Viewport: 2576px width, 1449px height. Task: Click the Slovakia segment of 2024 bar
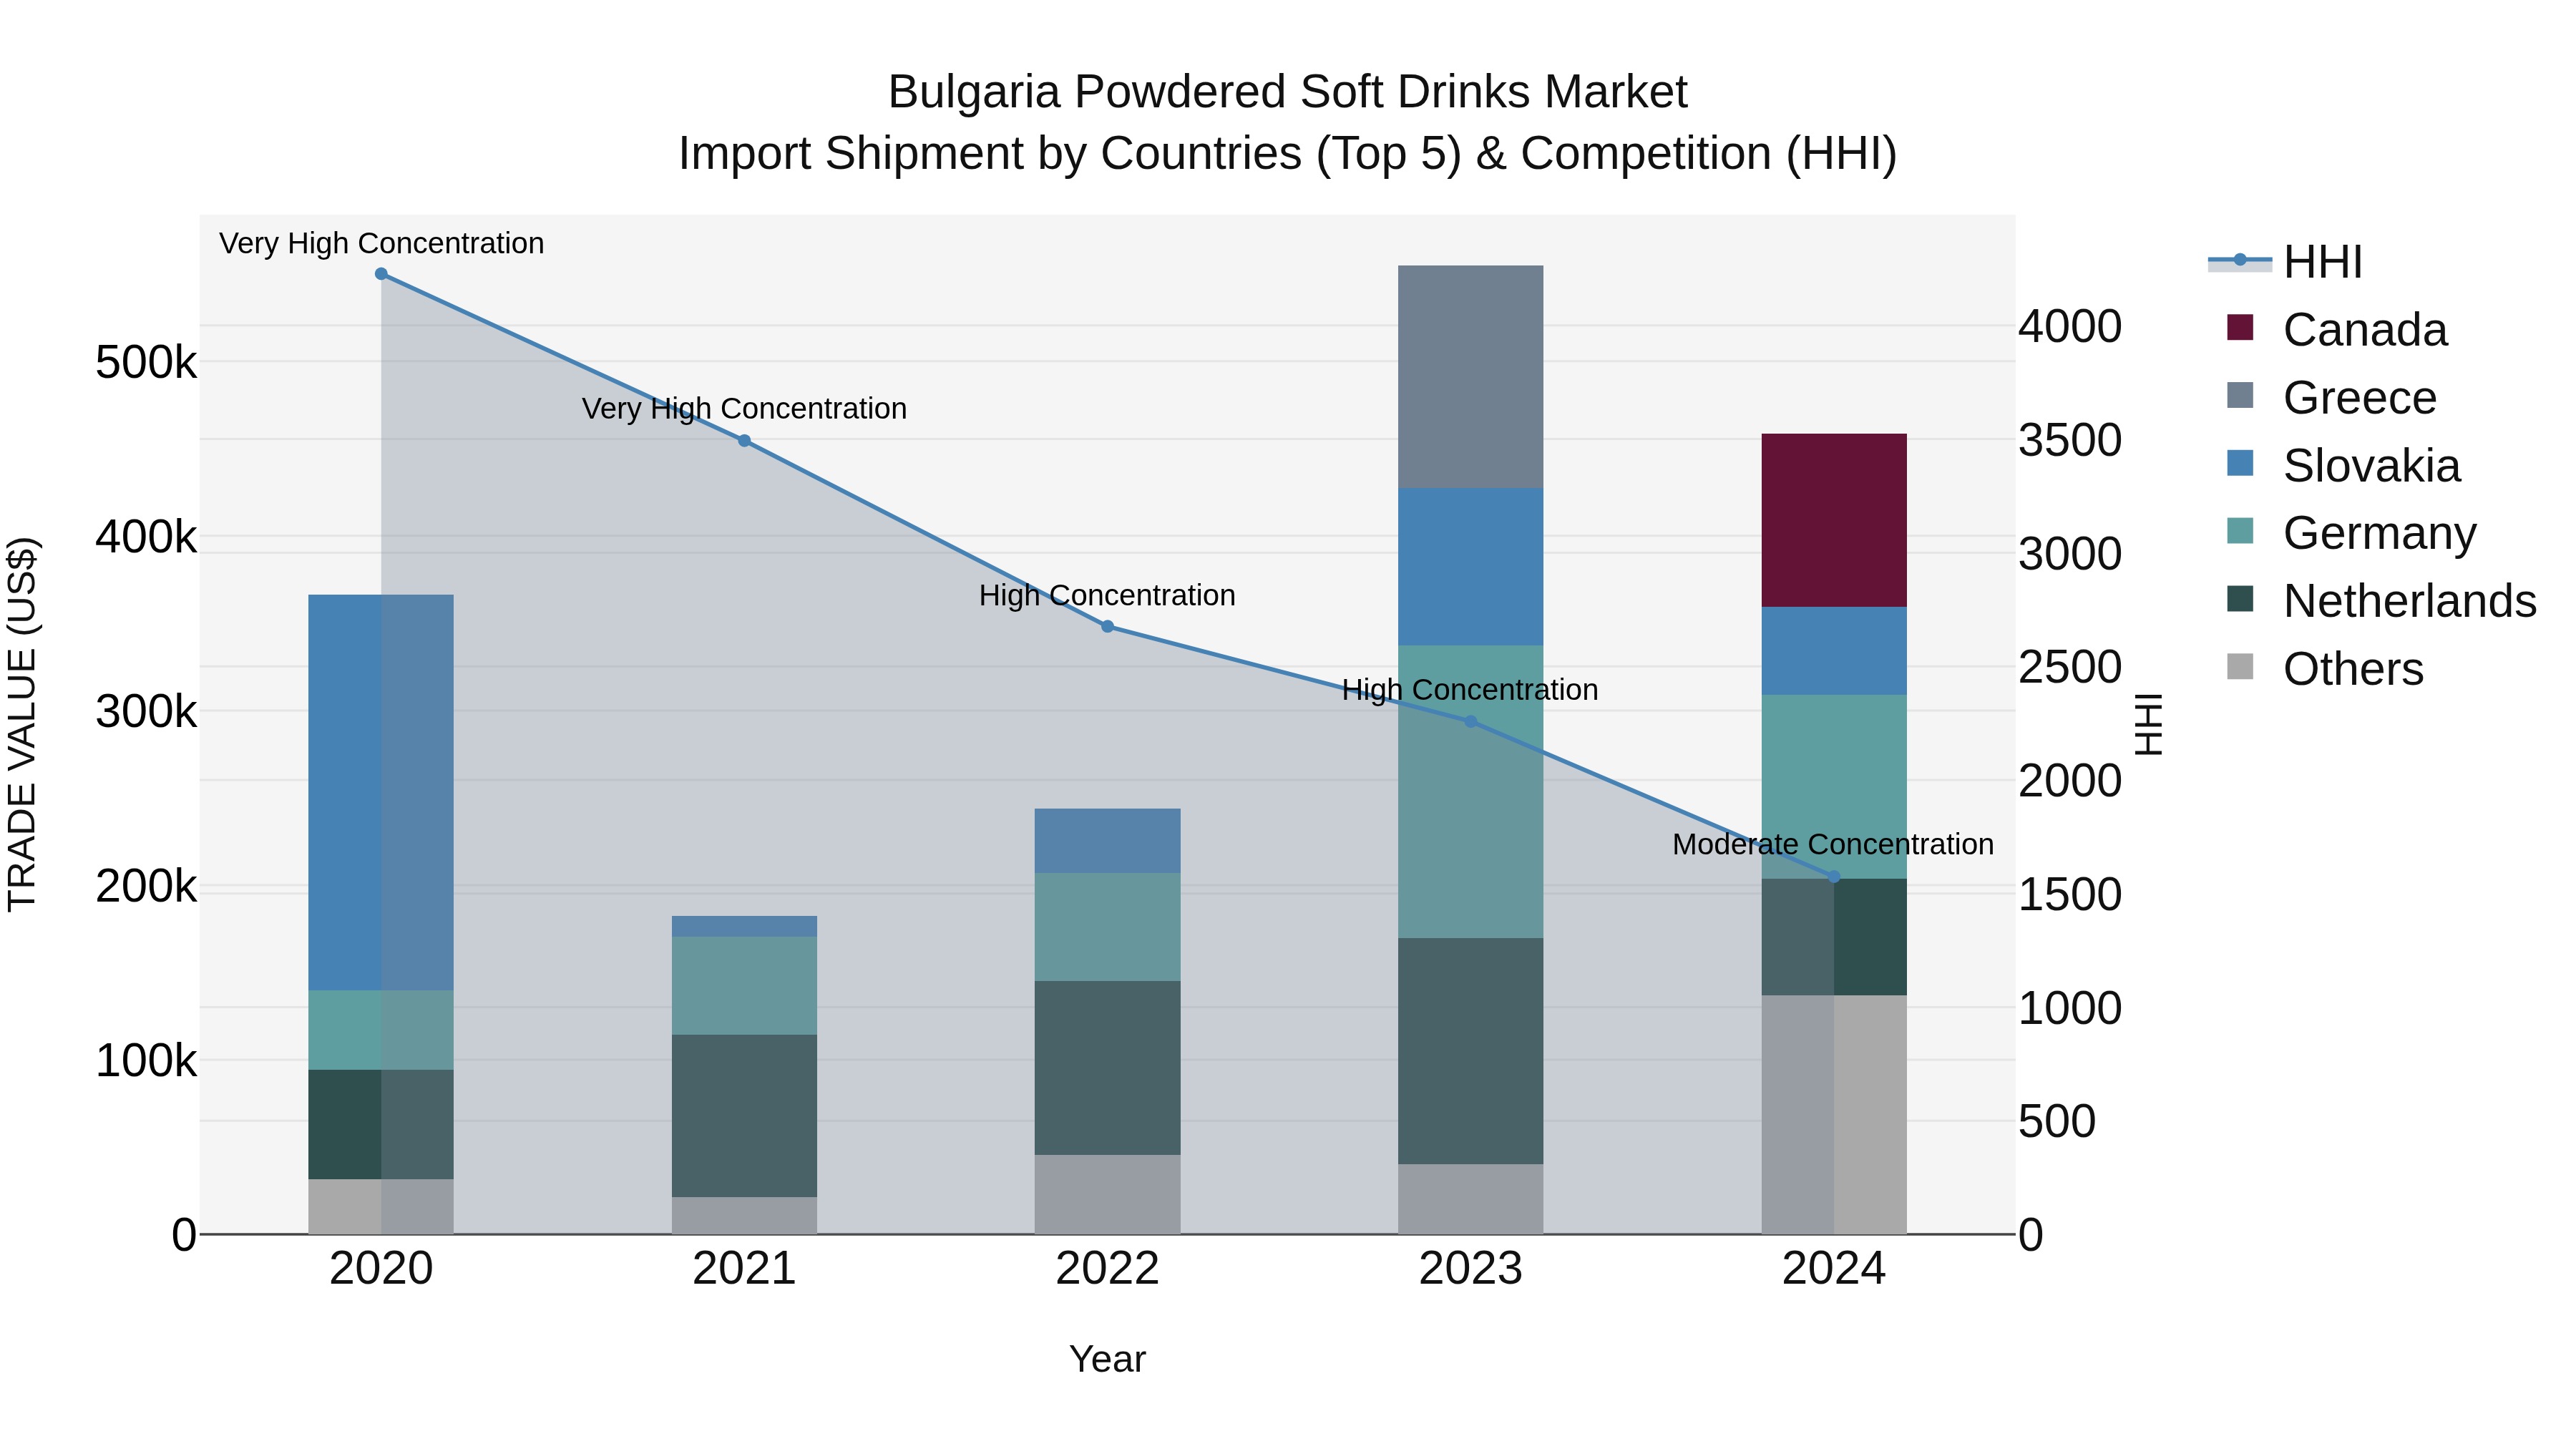click(x=1834, y=652)
